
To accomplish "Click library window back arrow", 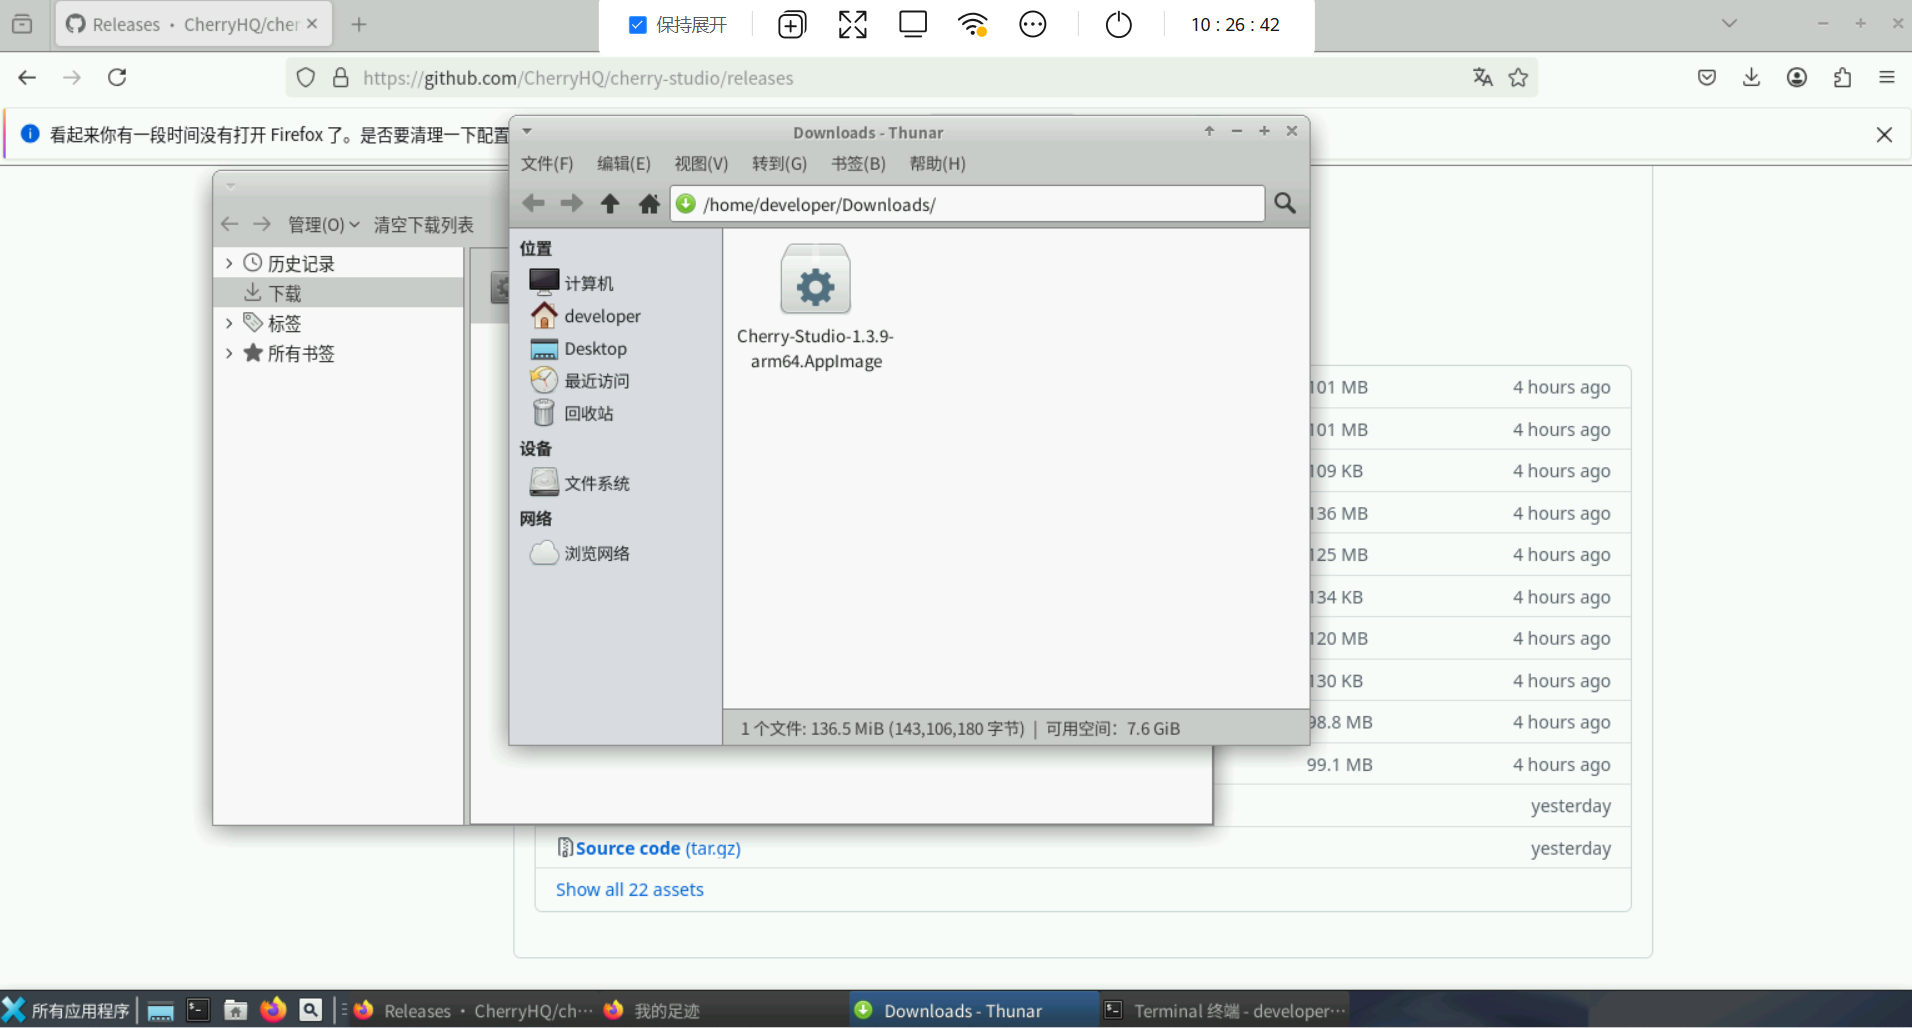I will click(x=229, y=224).
